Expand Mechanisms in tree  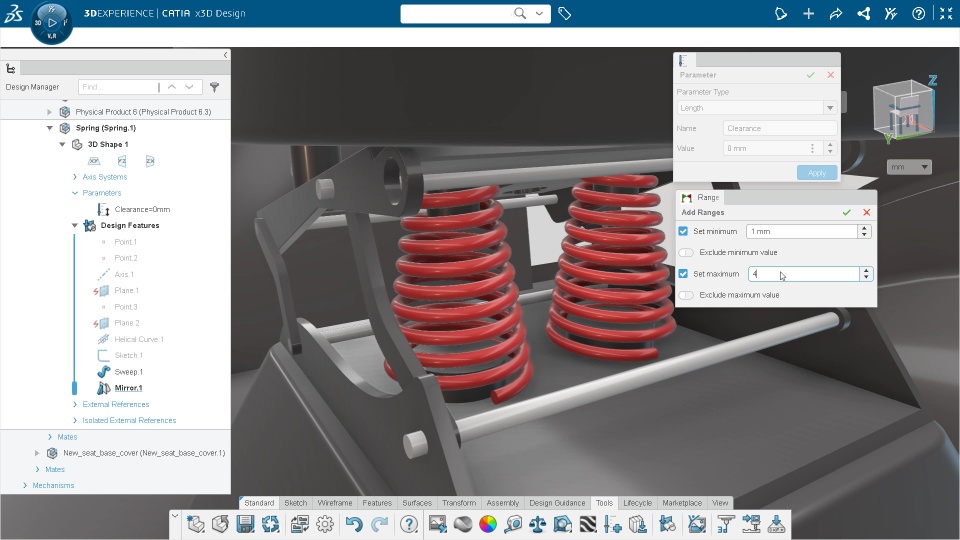click(x=24, y=486)
